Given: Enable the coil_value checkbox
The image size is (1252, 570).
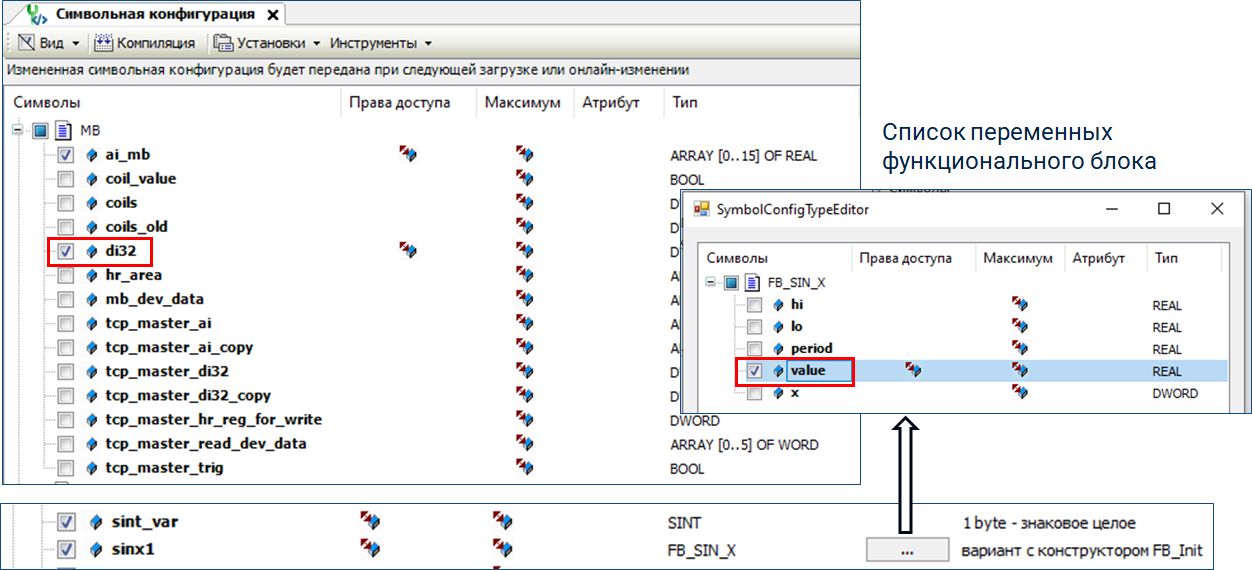Looking at the screenshot, I should [65, 179].
